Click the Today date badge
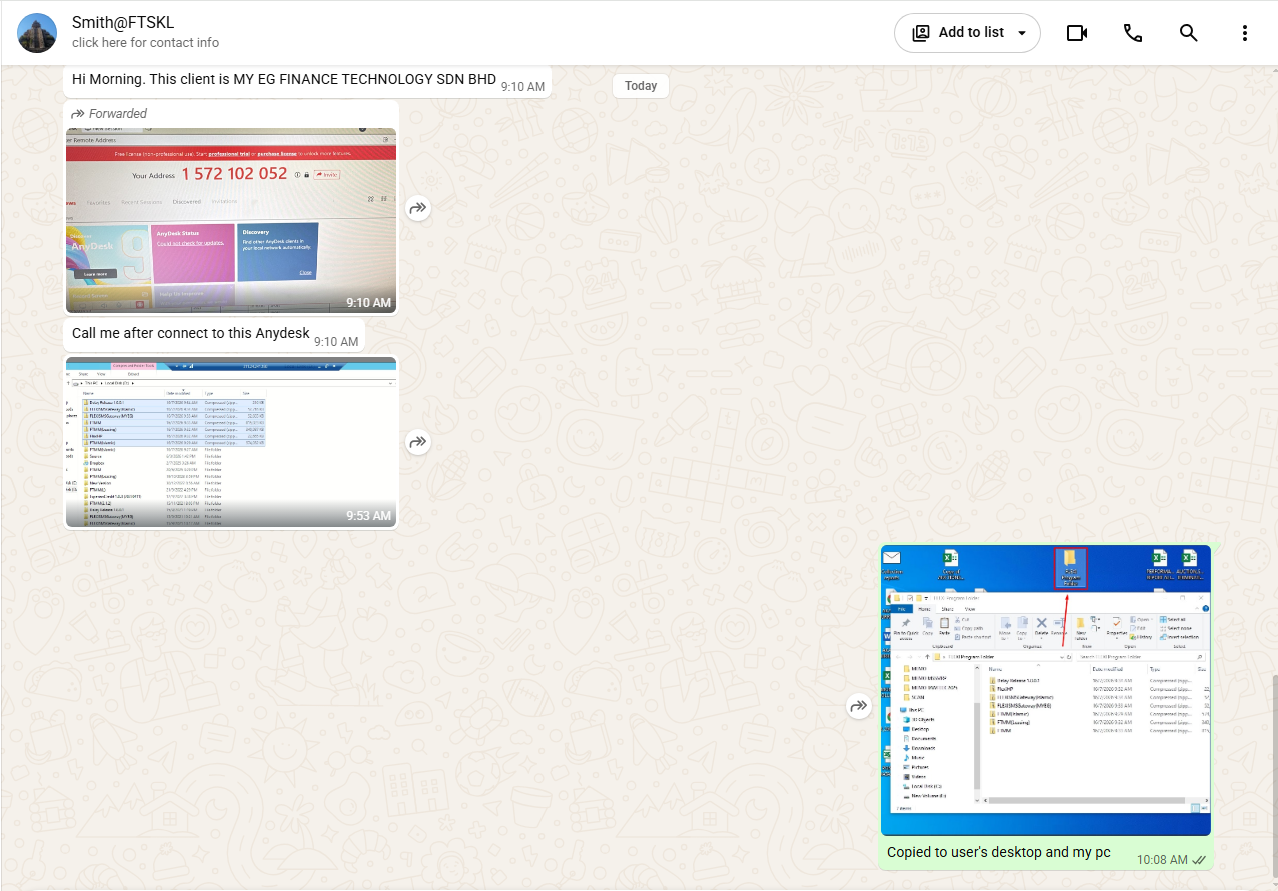 (641, 86)
